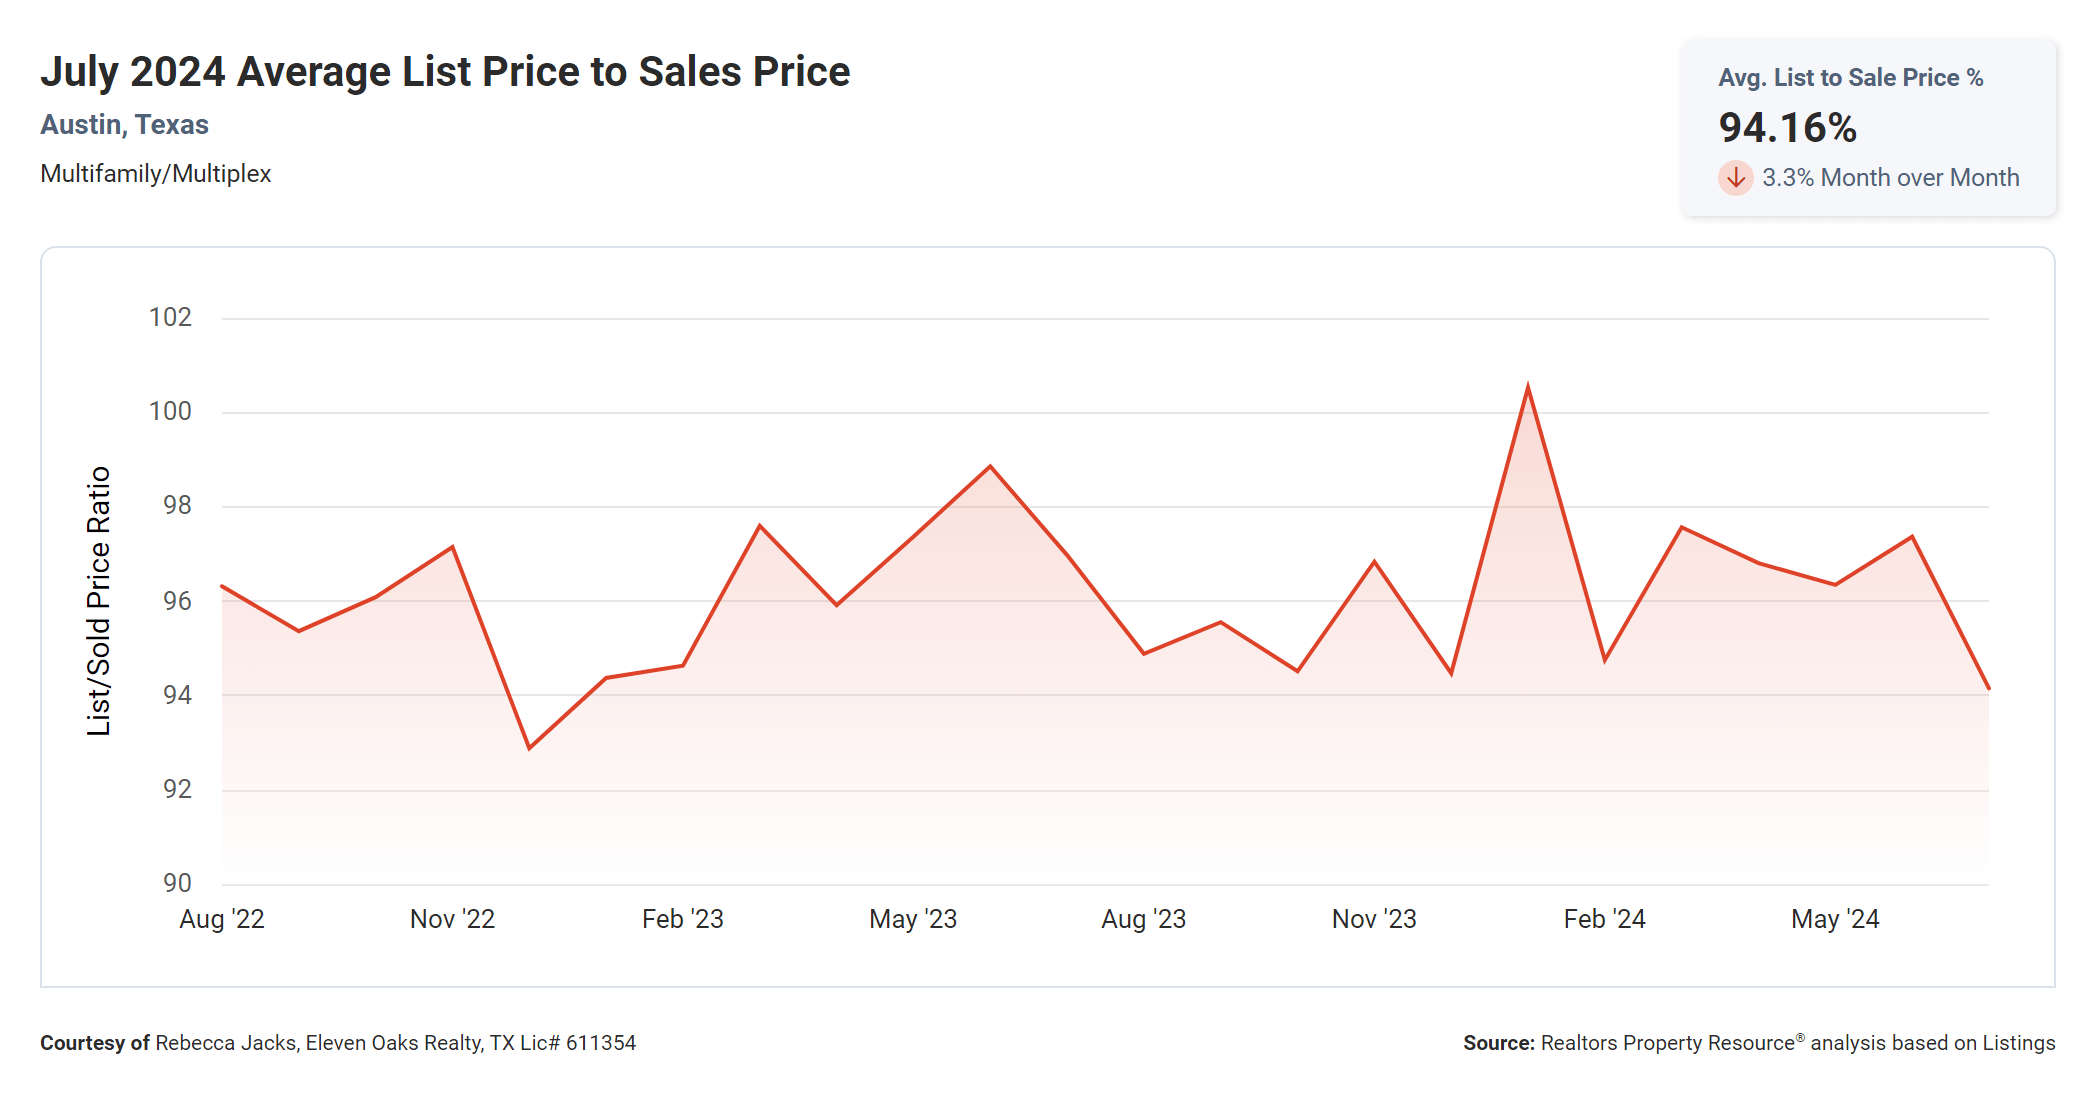
Task: Click the 94.16% average percentage value
Action: [x=1787, y=128]
